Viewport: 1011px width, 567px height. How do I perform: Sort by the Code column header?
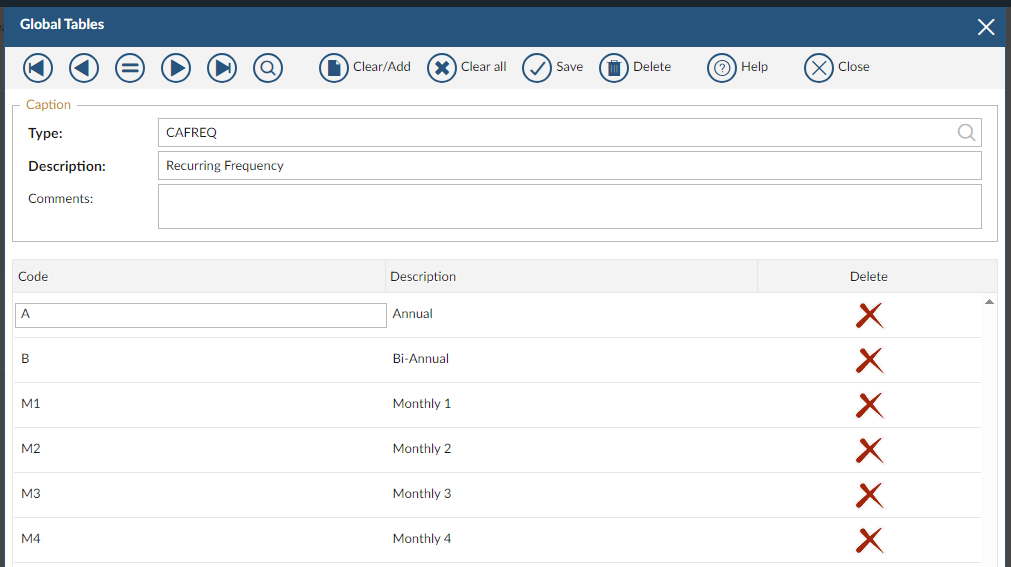199,276
